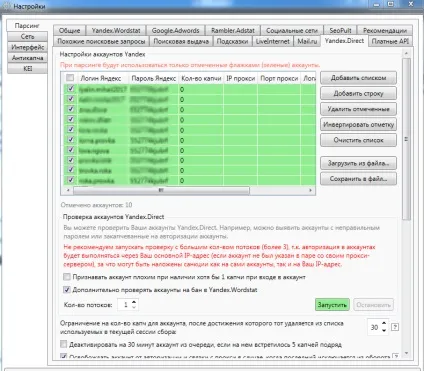Screen dimensions: 424x371
Task: Open the Поисковая выдача tab
Action: (181, 41)
